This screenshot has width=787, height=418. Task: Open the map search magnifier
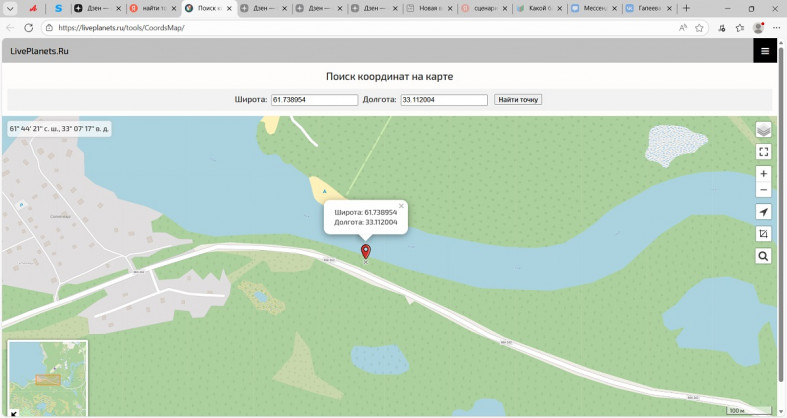pos(763,256)
